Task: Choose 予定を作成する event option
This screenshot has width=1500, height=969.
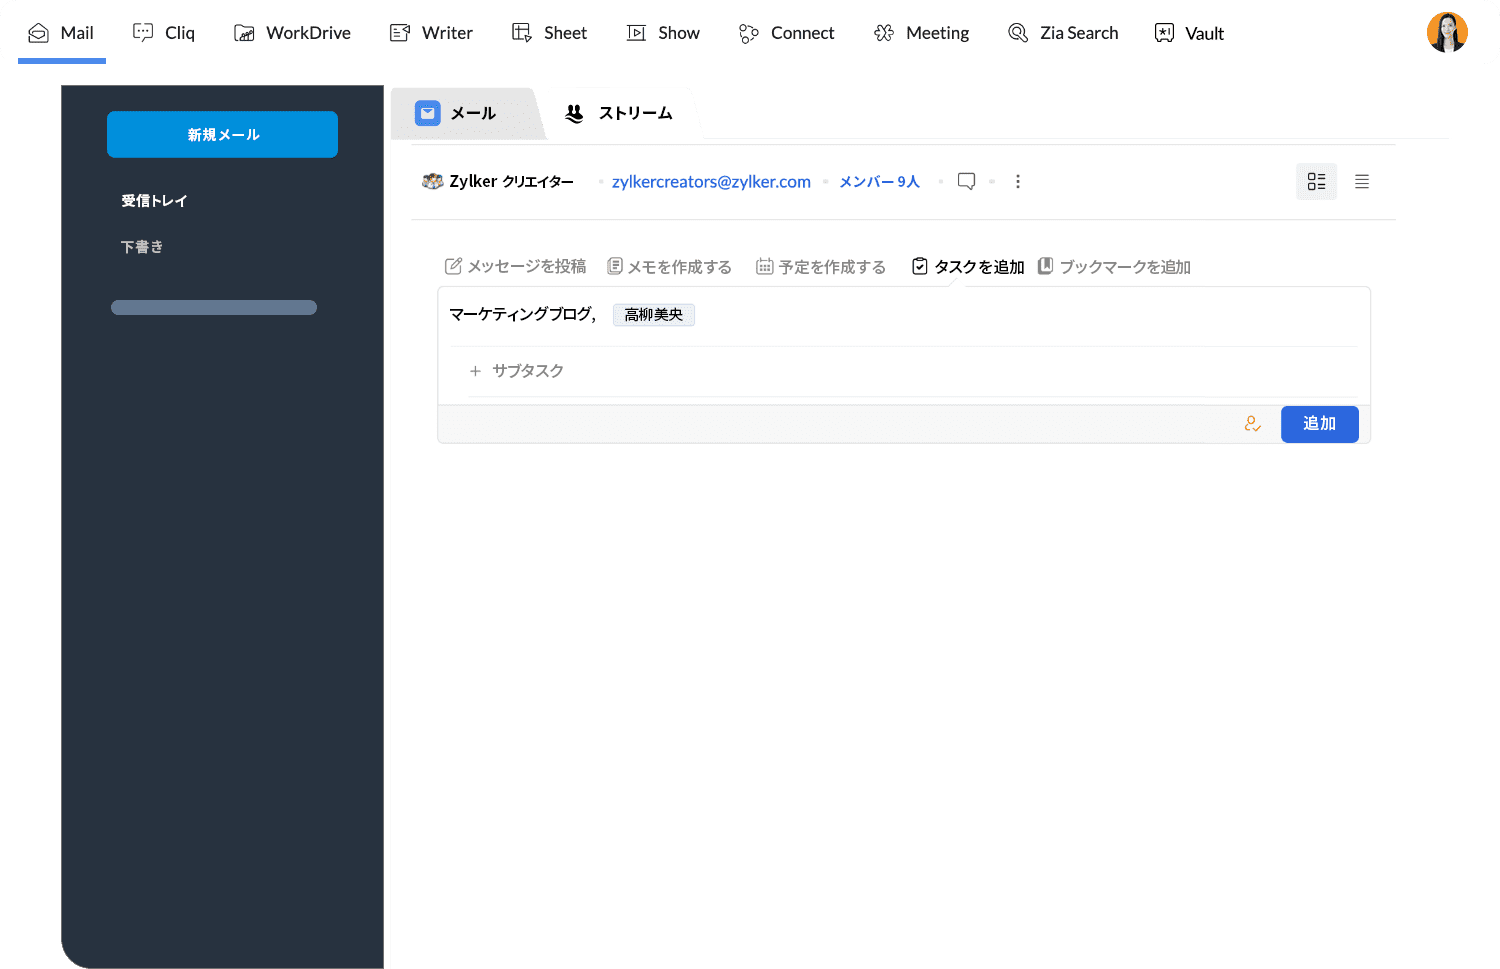Action: point(821,266)
